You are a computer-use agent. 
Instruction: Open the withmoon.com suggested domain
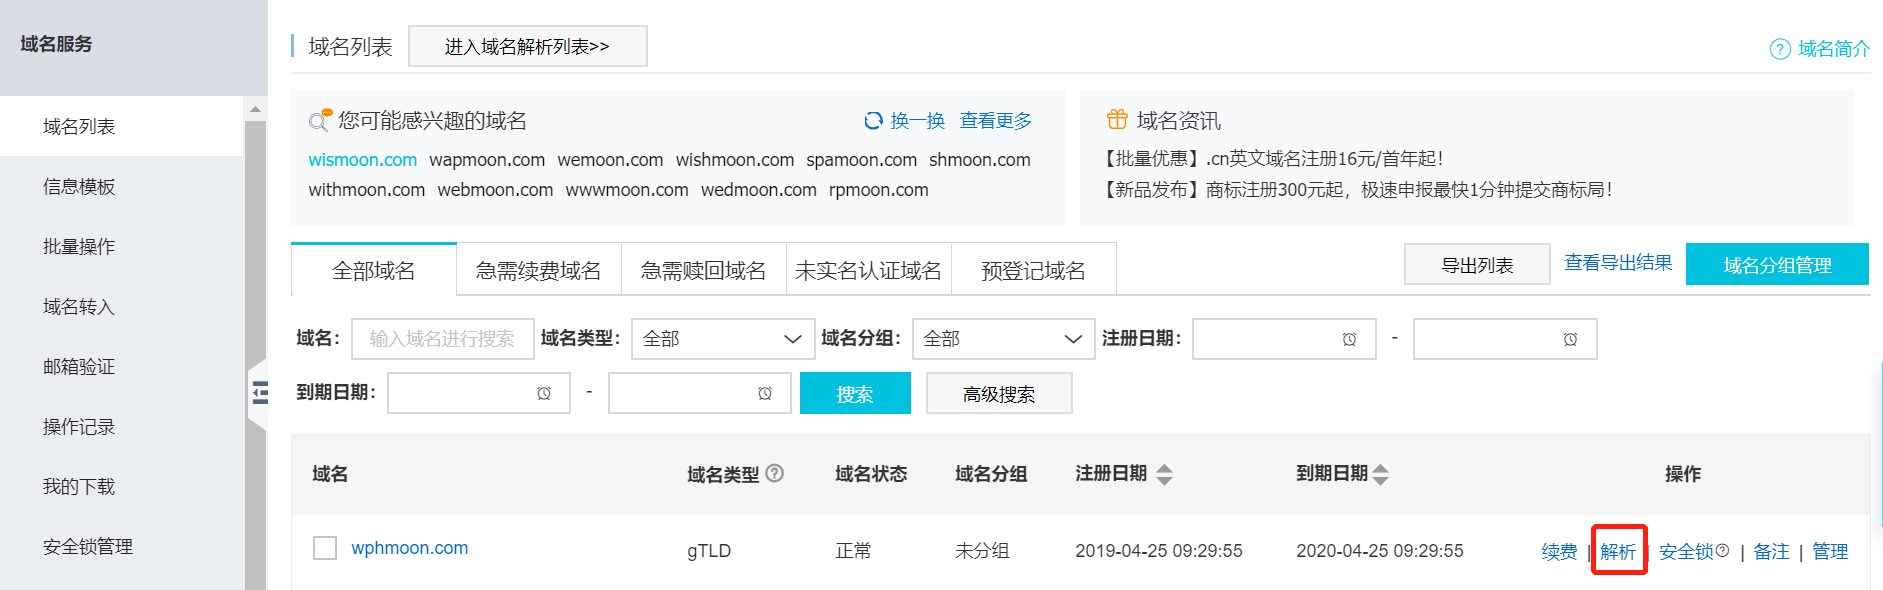pos(367,190)
